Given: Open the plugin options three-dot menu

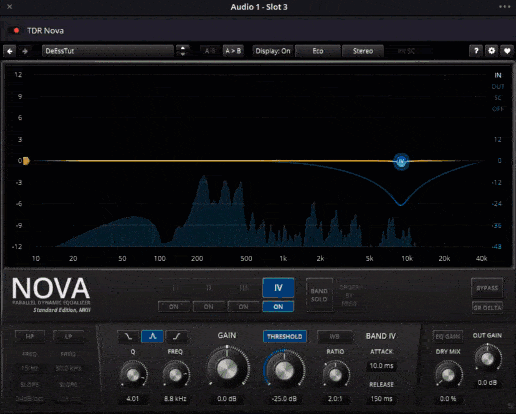Looking at the screenshot, I should click(x=505, y=7).
